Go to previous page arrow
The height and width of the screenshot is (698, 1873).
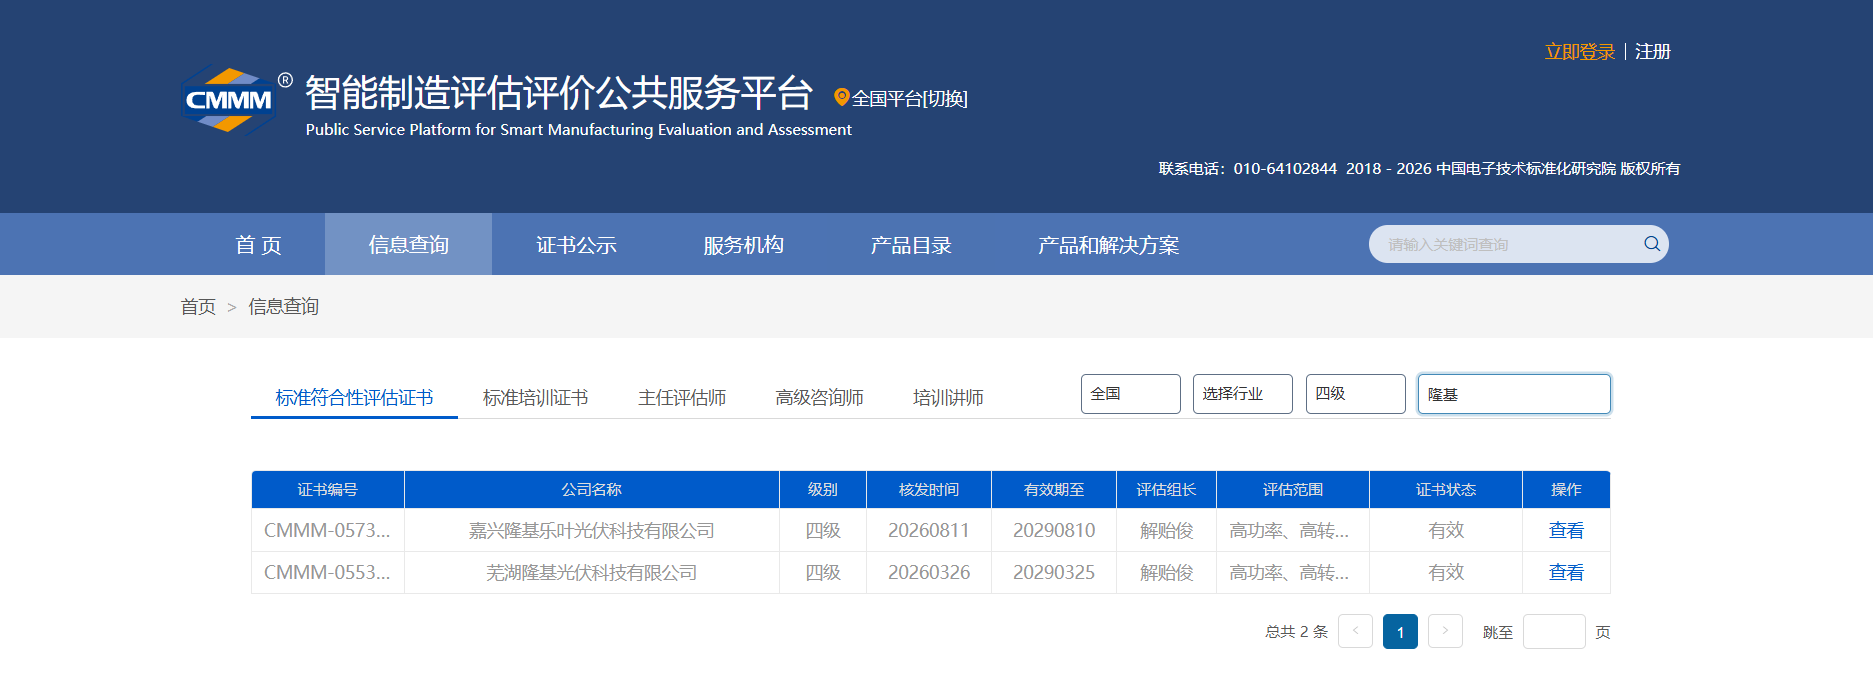pos(1355,631)
